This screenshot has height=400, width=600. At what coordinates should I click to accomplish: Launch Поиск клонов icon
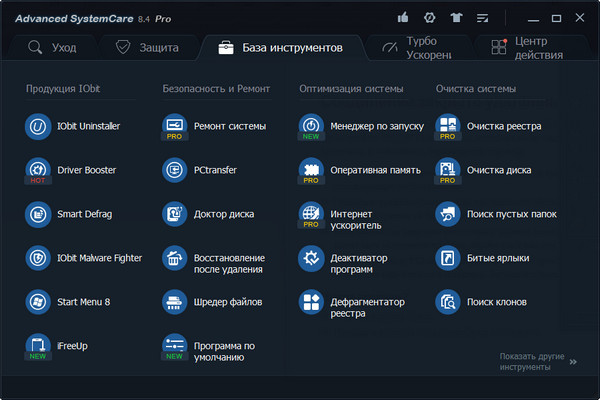pos(448,302)
